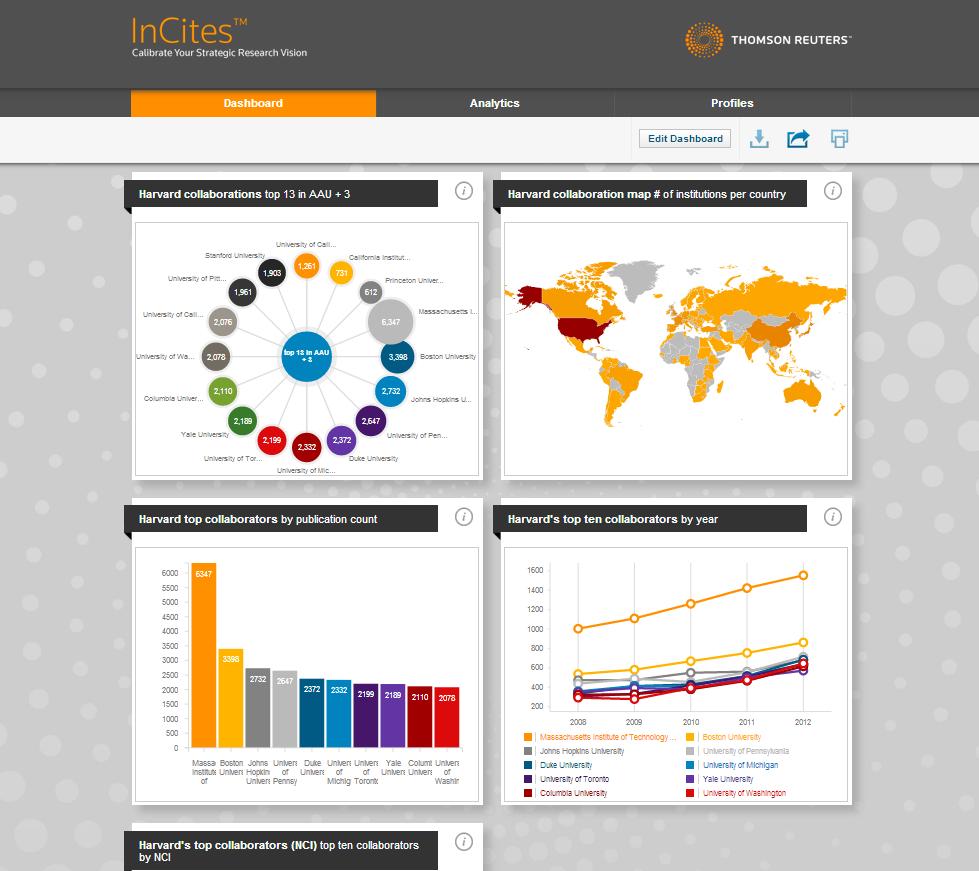Open info for Harvard collaborations top 13 panel
The image size is (979, 871).
pos(463,191)
